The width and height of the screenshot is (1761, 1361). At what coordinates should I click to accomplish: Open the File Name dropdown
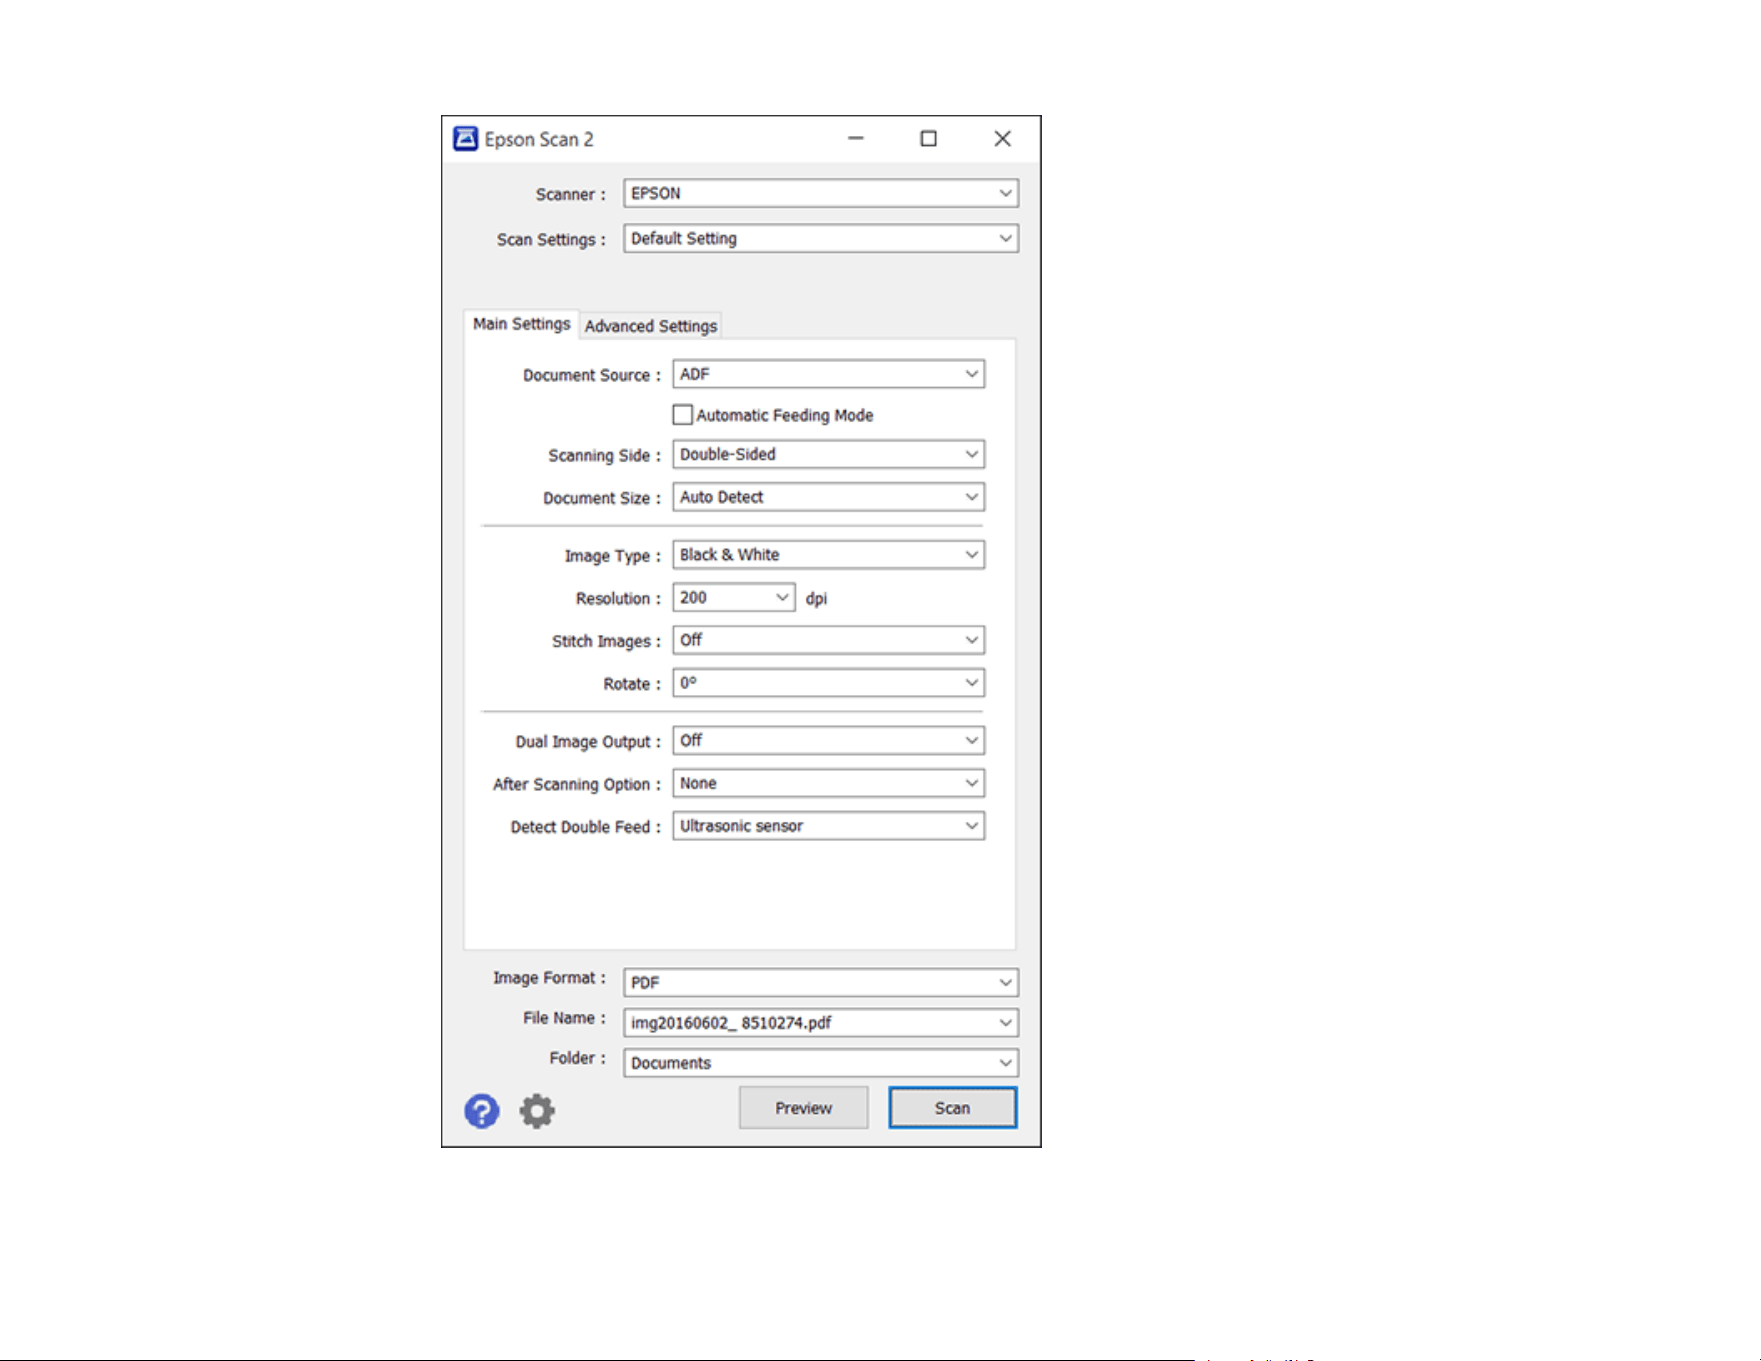(821, 1022)
